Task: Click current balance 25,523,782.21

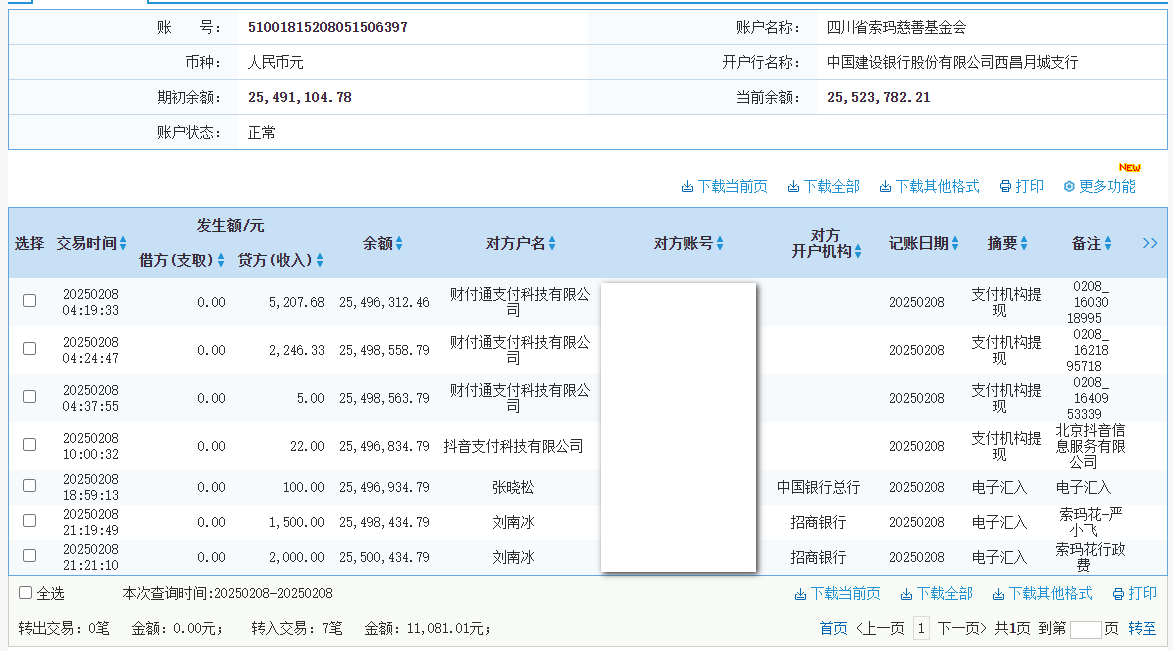Action: click(x=878, y=97)
